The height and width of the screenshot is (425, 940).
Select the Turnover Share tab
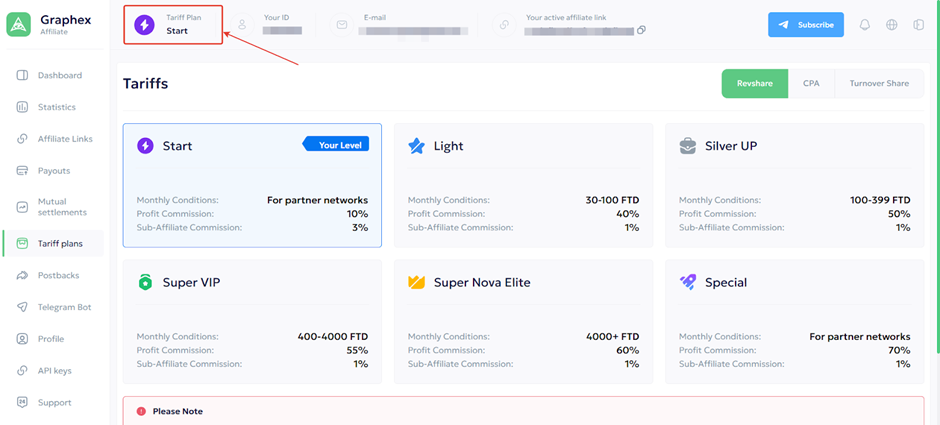click(879, 84)
